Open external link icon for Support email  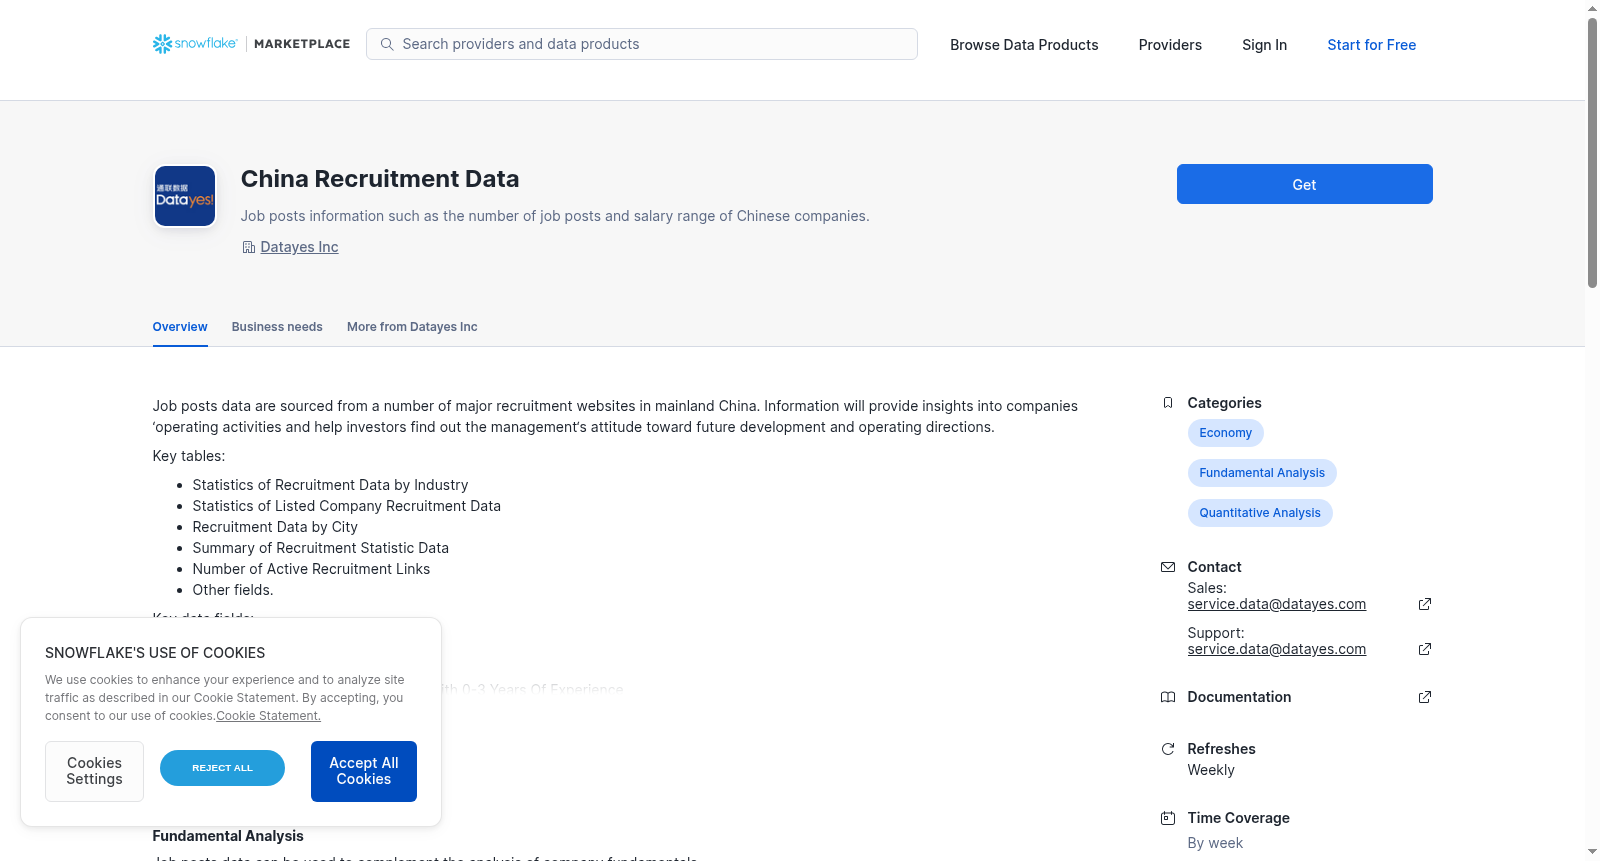click(1425, 649)
